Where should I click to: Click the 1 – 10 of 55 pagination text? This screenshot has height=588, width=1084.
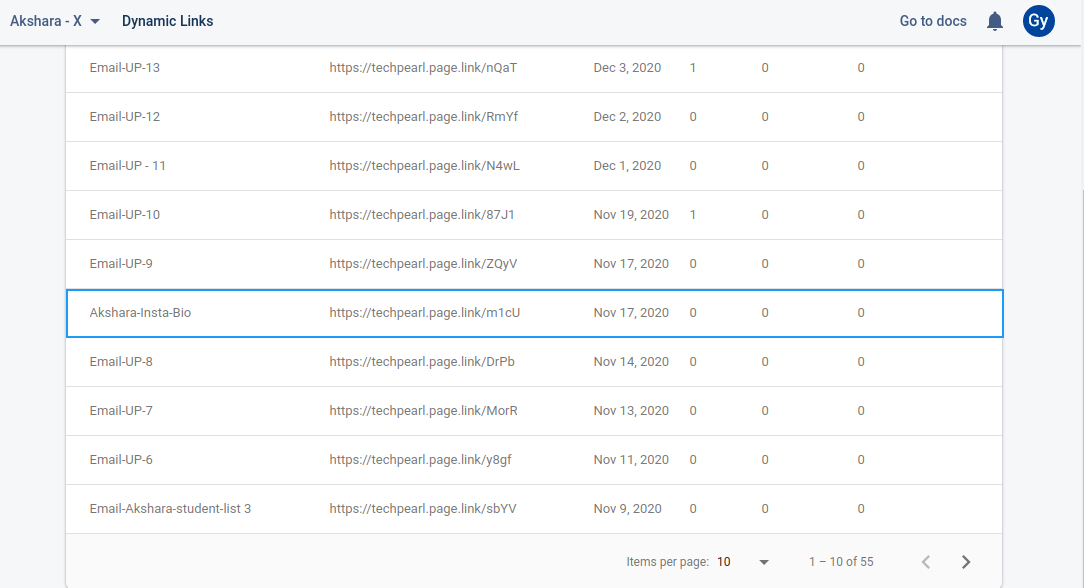[x=841, y=562]
